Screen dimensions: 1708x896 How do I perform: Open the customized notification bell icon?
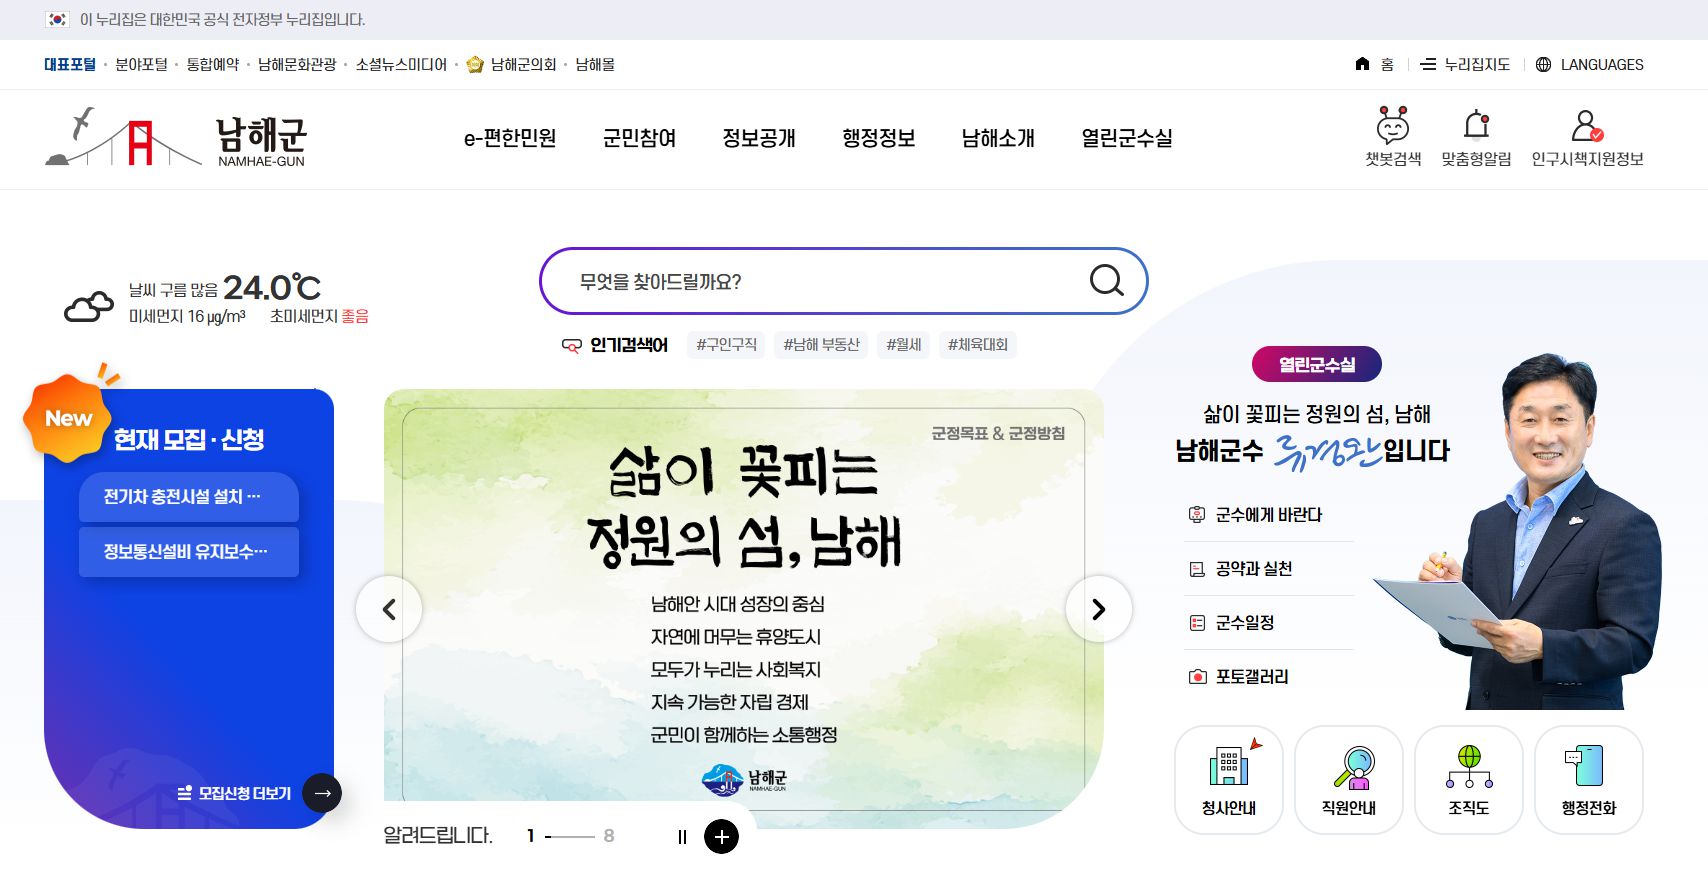(x=1476, y=125)
